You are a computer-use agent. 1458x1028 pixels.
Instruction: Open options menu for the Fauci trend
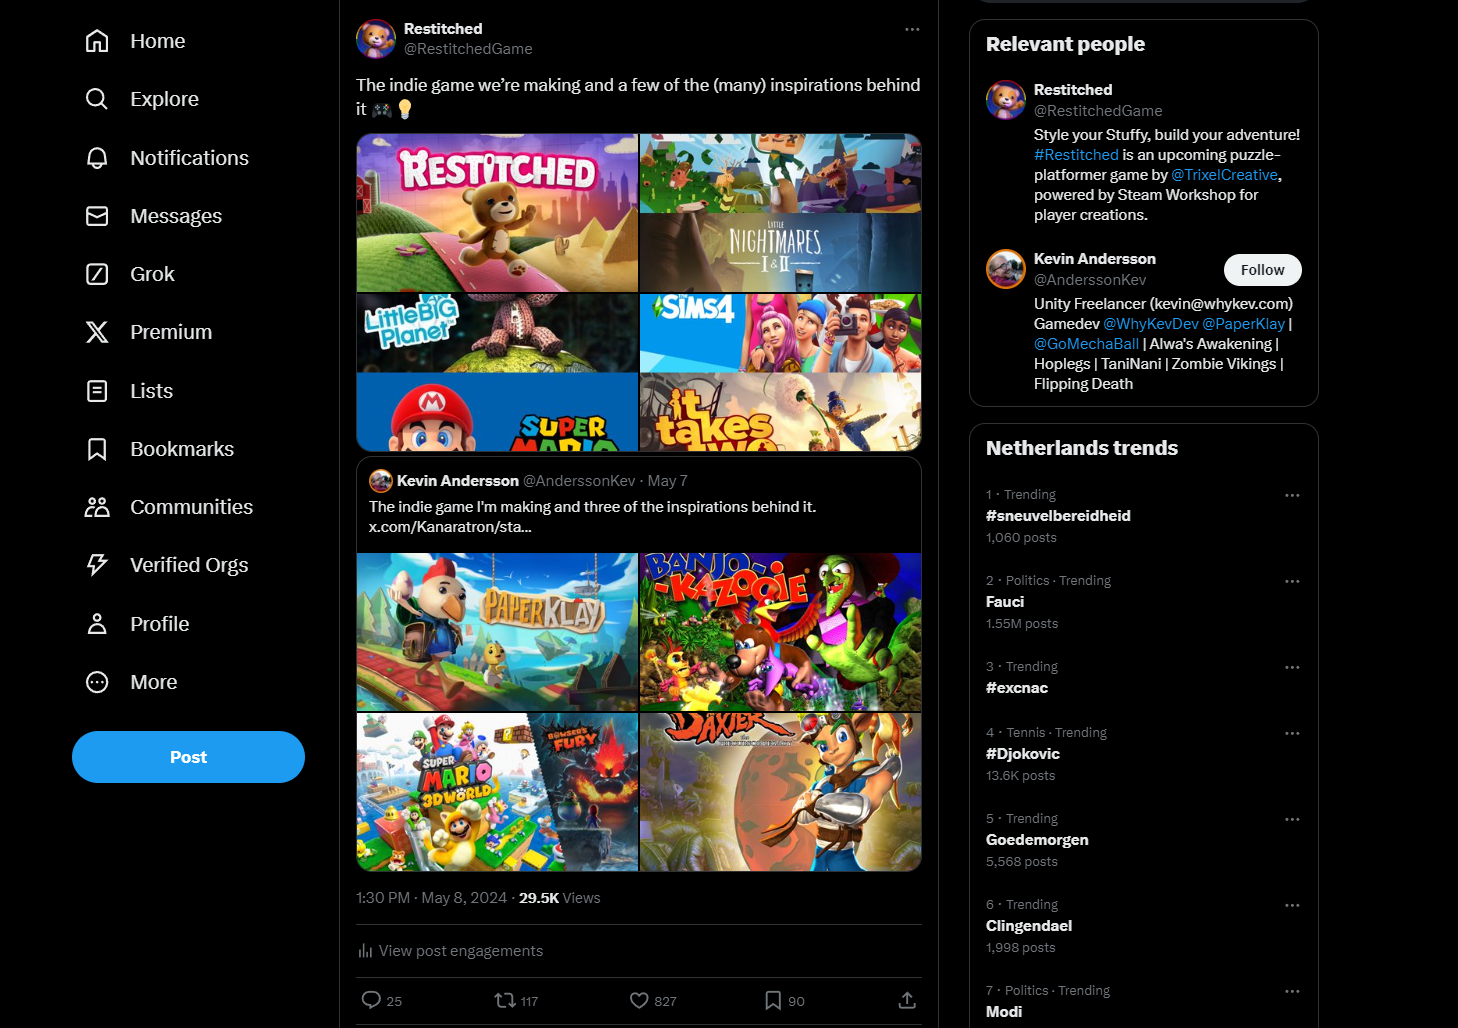pos(1292,581)
